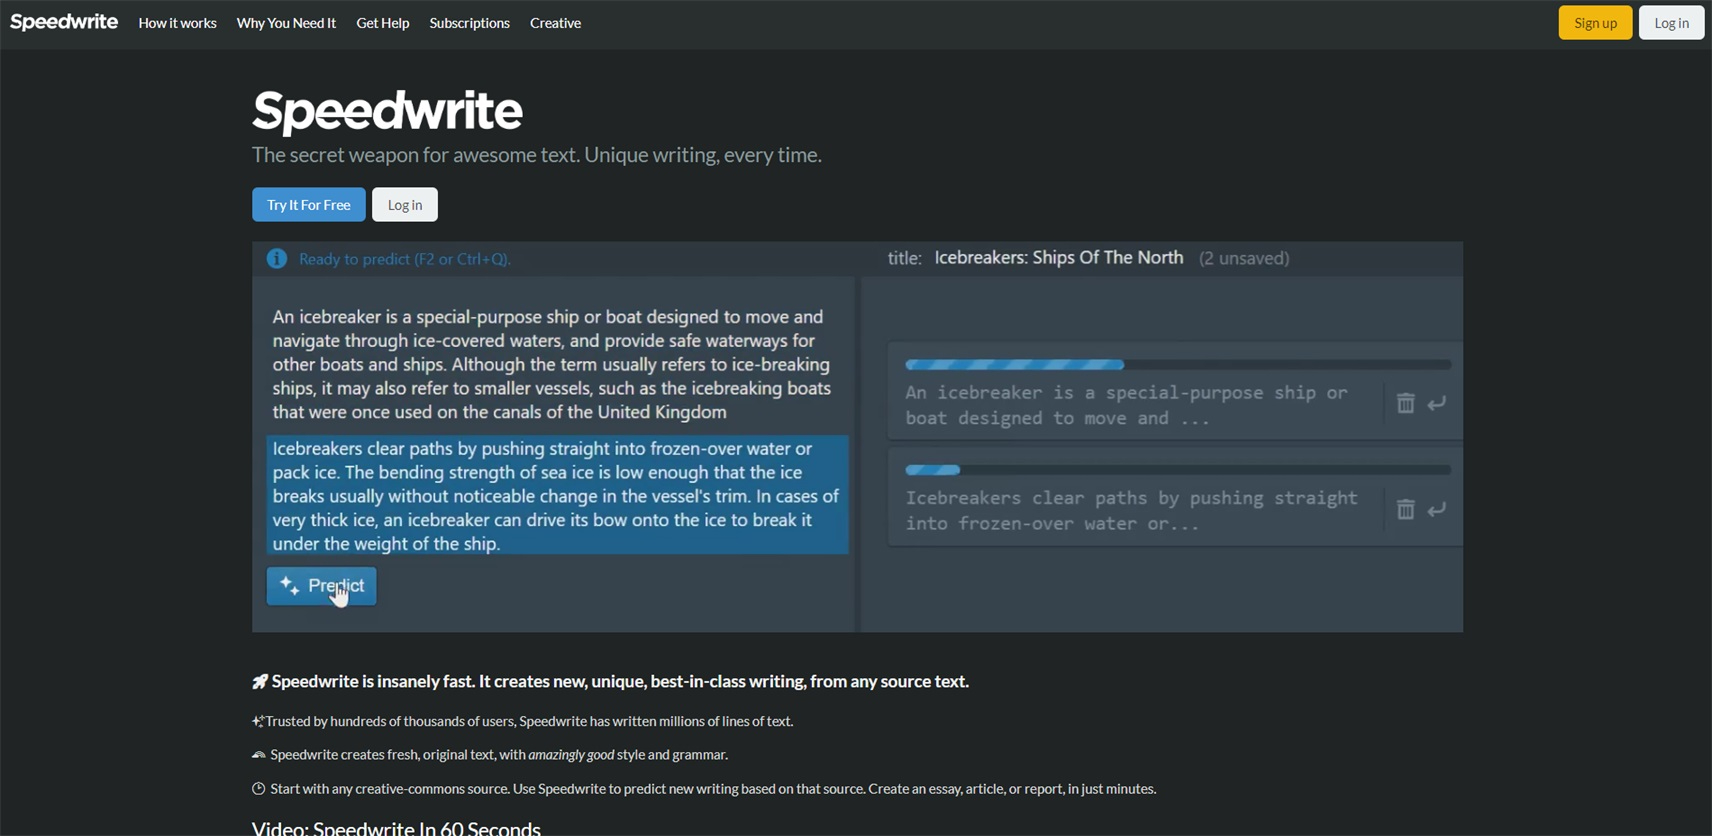Screen dimensions: 1712x836
Task: Click the blue info icon in status bar
Action: pyautogui.click(x=277, y=259)
